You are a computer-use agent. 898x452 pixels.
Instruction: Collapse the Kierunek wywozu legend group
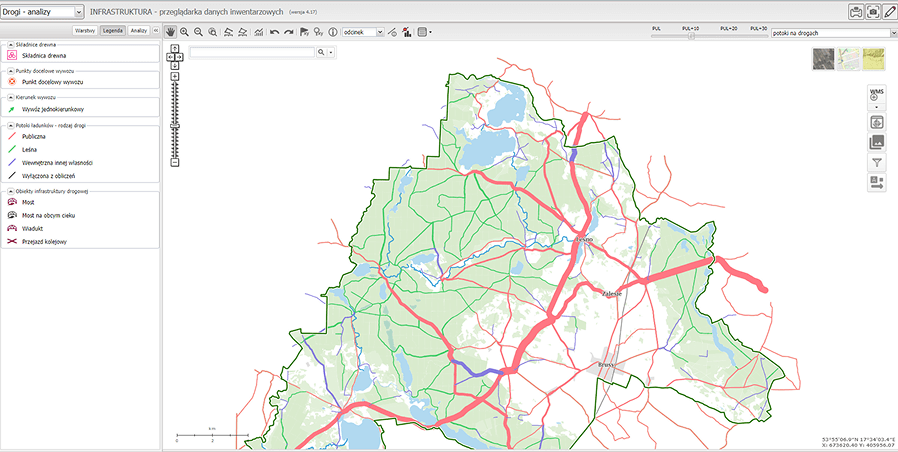(10, 97)
